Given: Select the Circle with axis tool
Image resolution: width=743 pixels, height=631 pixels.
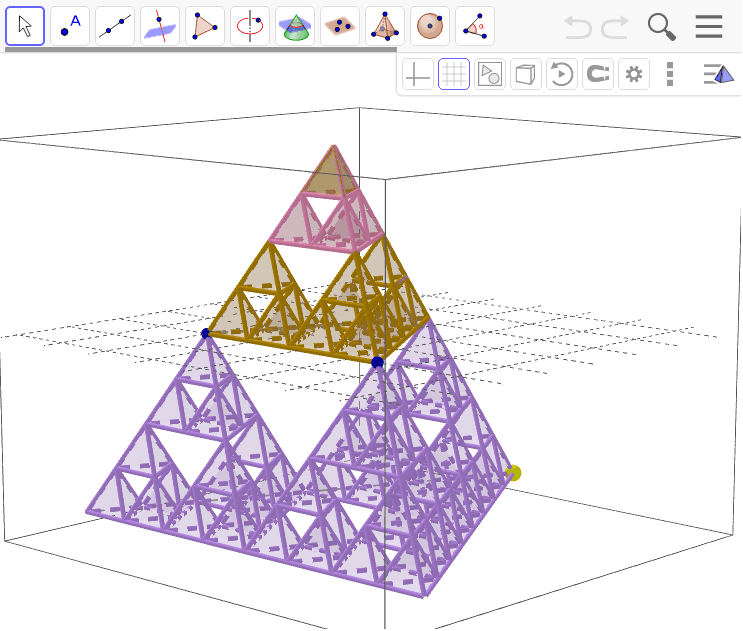Looking at the screenshot, I should [x=250, y=26].
